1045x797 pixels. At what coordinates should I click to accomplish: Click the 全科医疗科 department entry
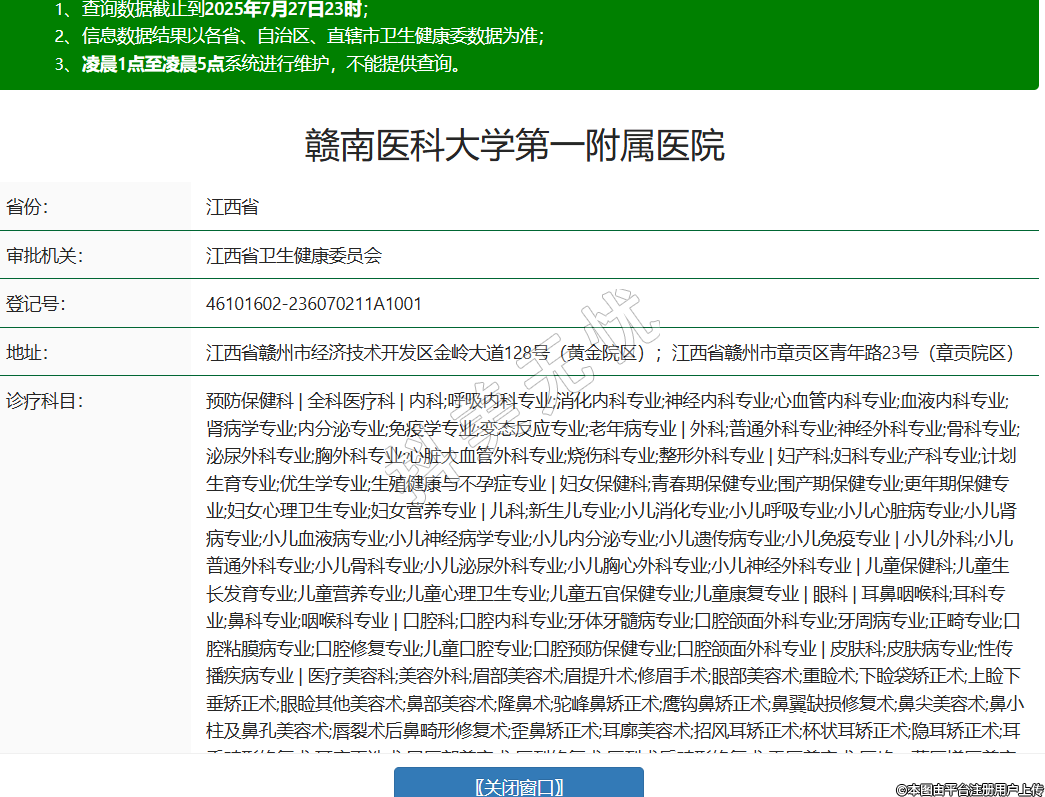click(351, 401)
